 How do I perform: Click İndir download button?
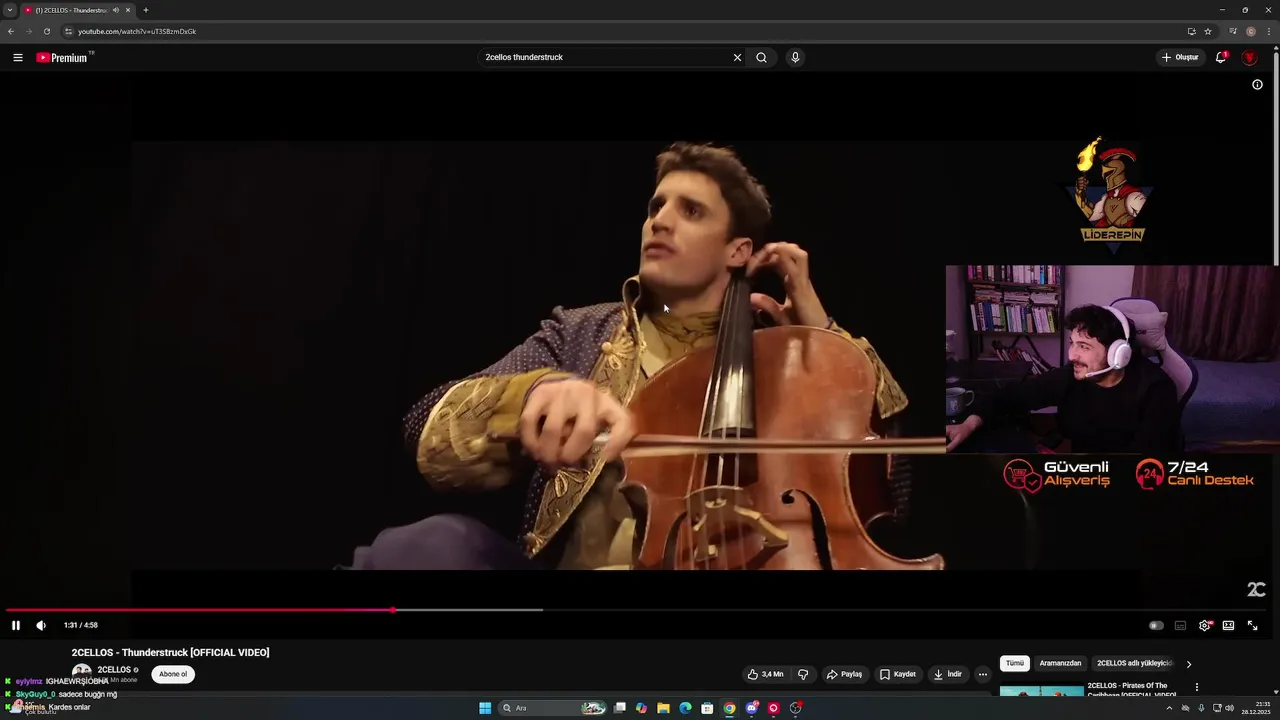pos(948,674)
